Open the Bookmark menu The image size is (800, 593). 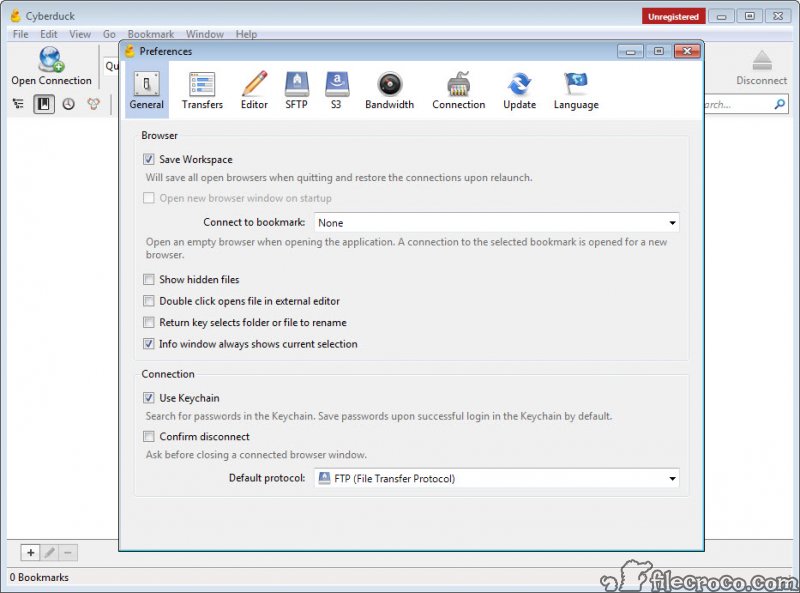click(x=151, y=34)
